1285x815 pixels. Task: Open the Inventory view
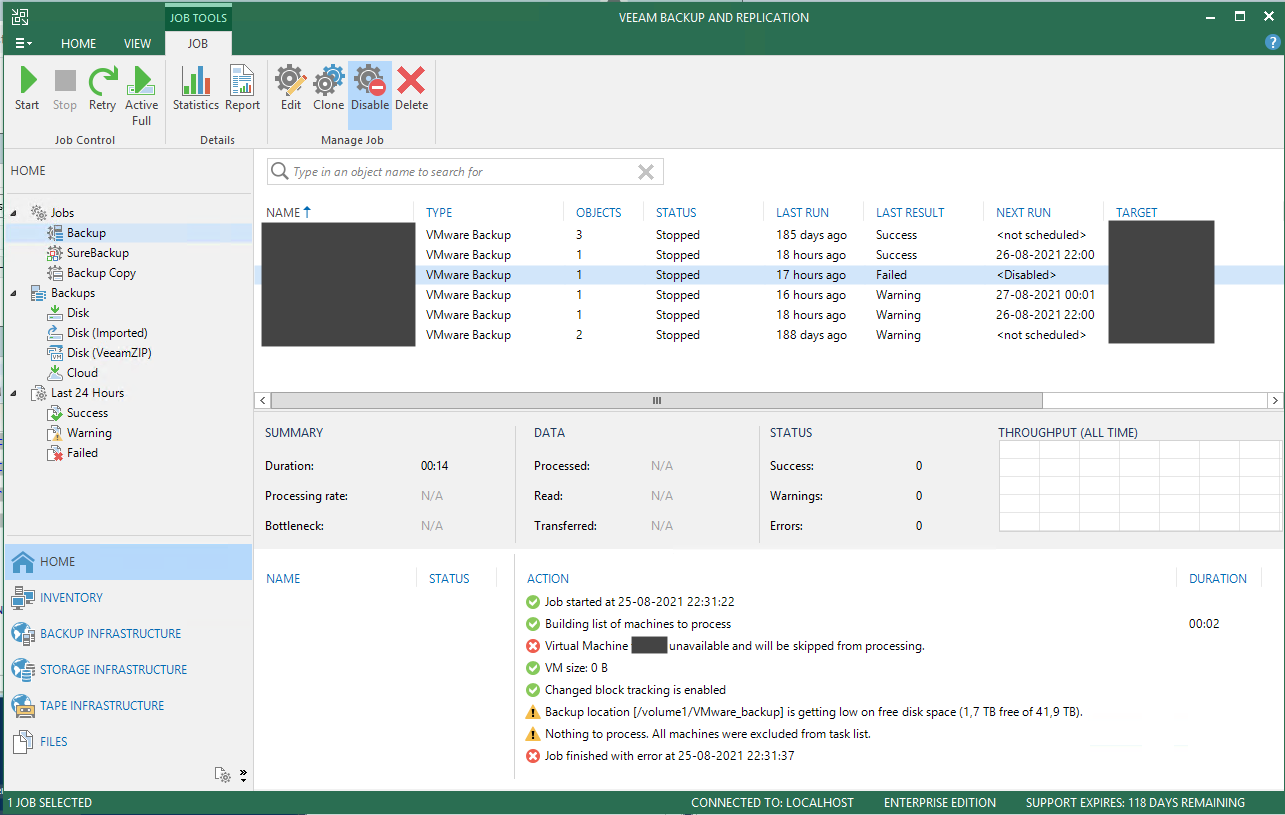[x=71, y=598]
